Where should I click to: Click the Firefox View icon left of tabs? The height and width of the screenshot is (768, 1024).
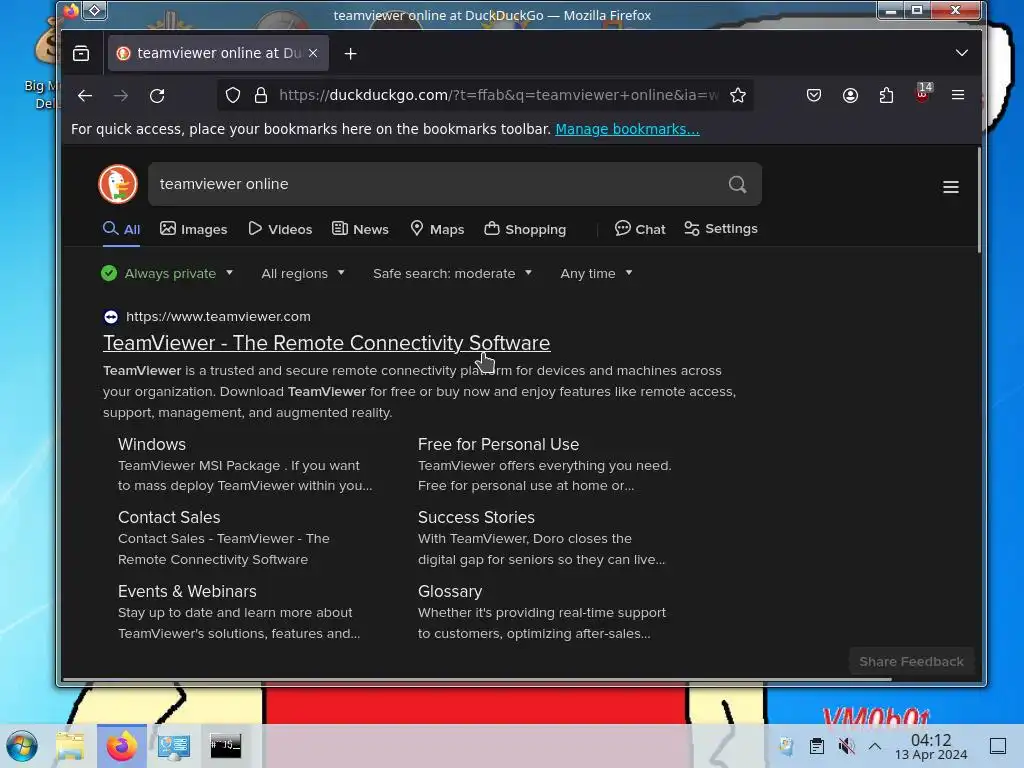[x=81, y=54]
